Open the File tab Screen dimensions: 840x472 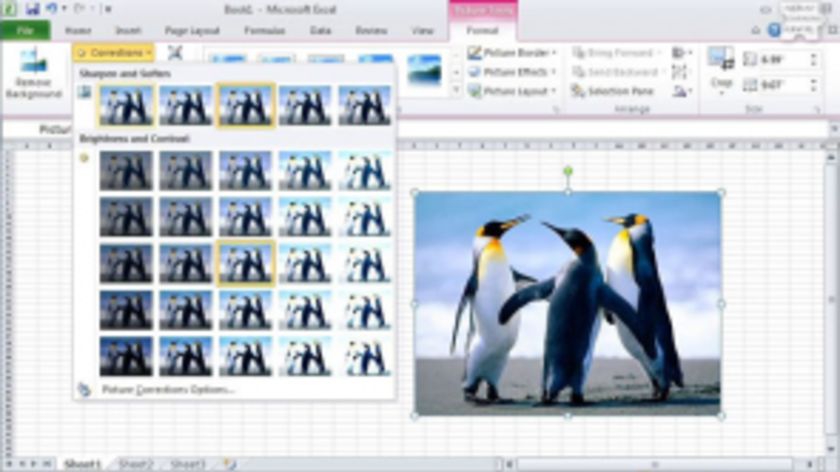coord(25,31)
